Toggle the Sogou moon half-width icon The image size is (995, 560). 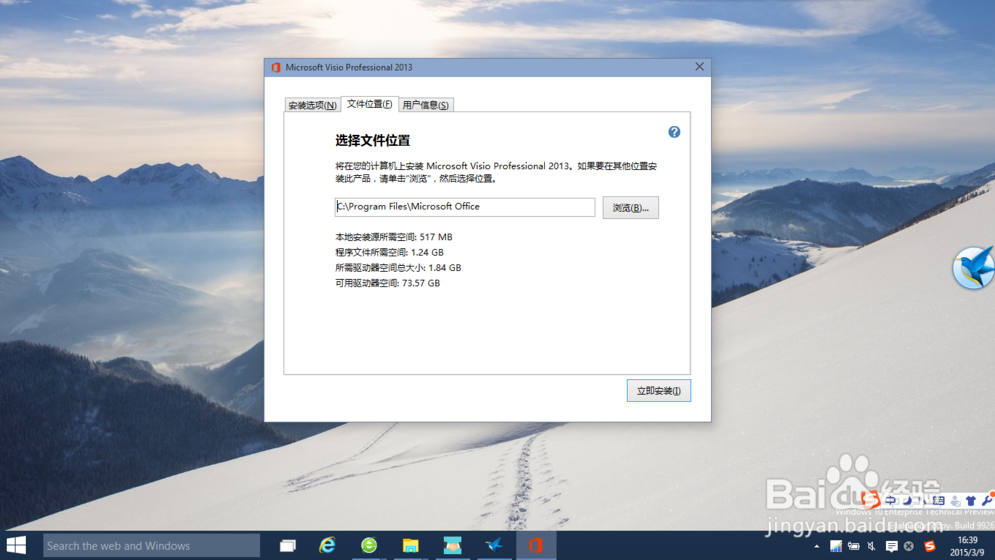(907, 500)
